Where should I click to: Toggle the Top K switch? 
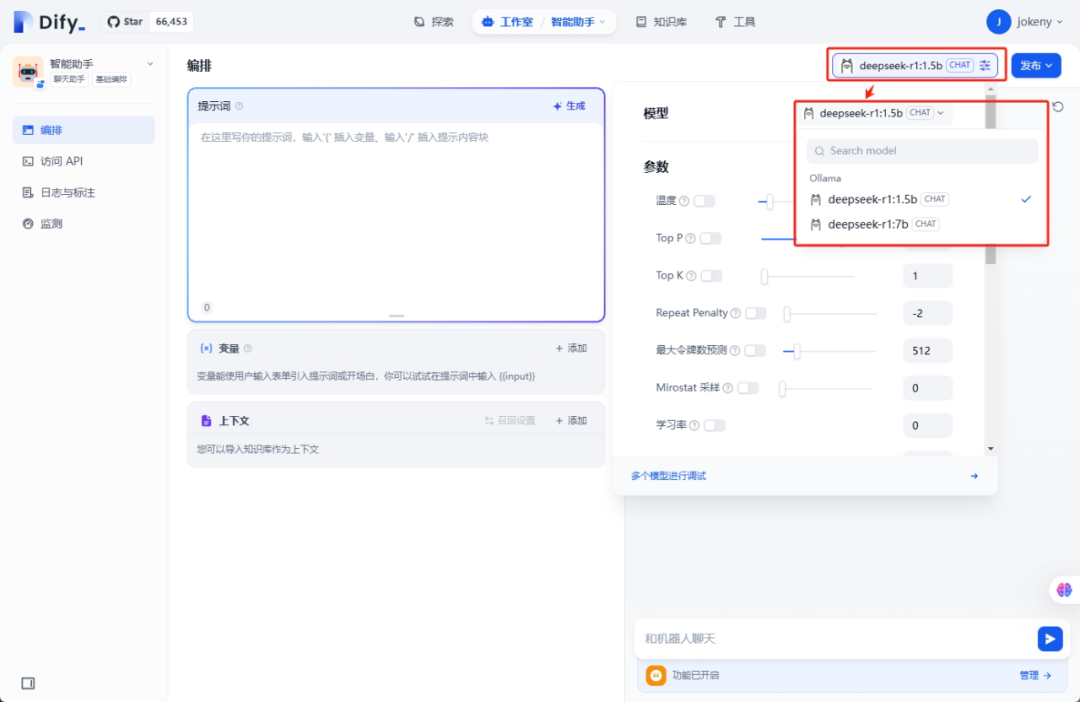(x=712, y=276)
